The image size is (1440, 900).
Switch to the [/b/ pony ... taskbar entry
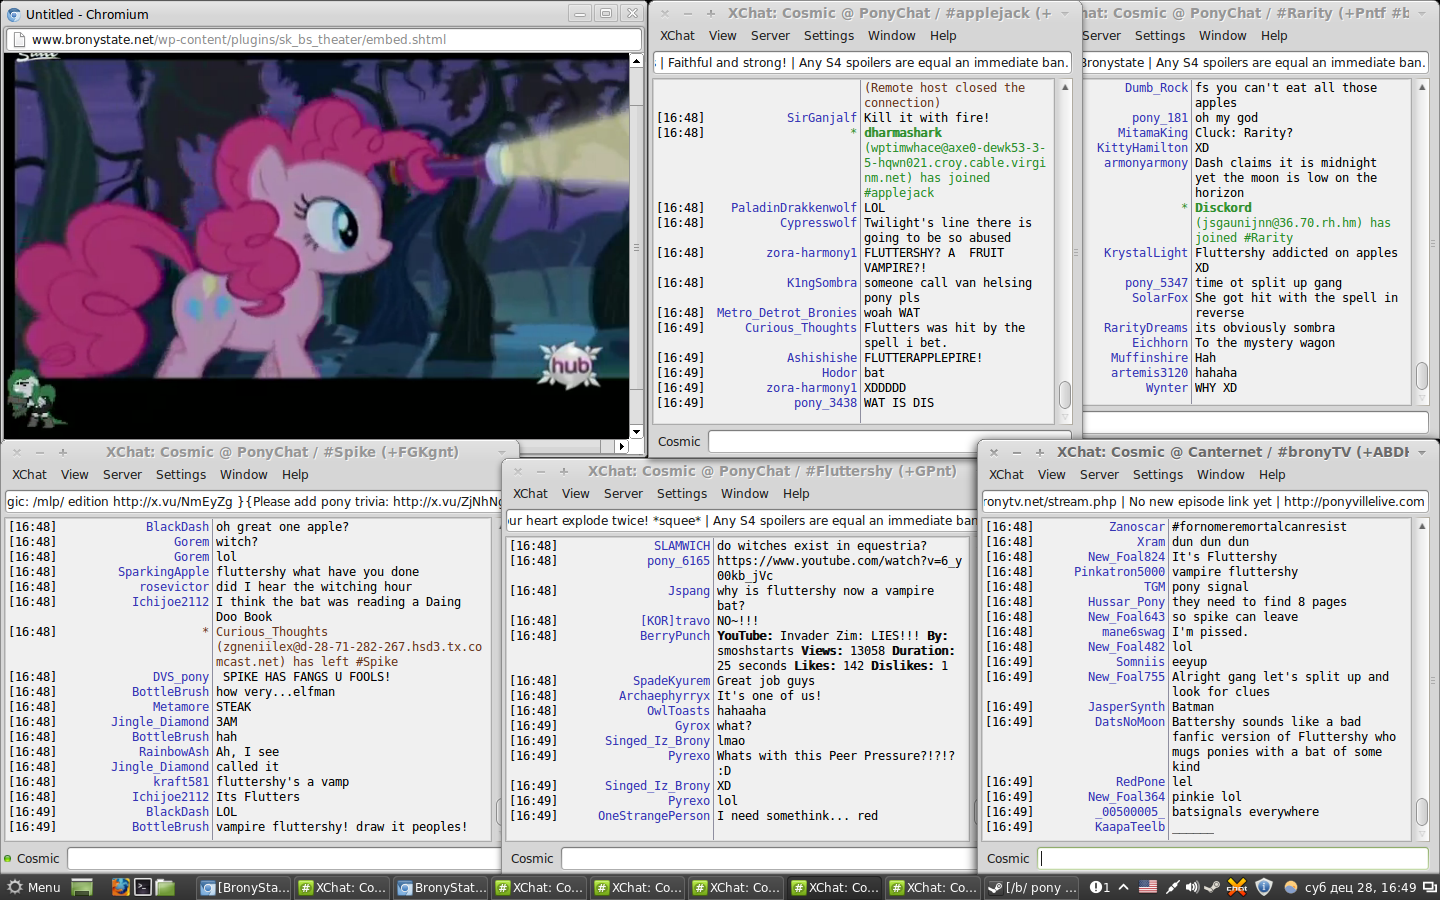[1032, 887]
